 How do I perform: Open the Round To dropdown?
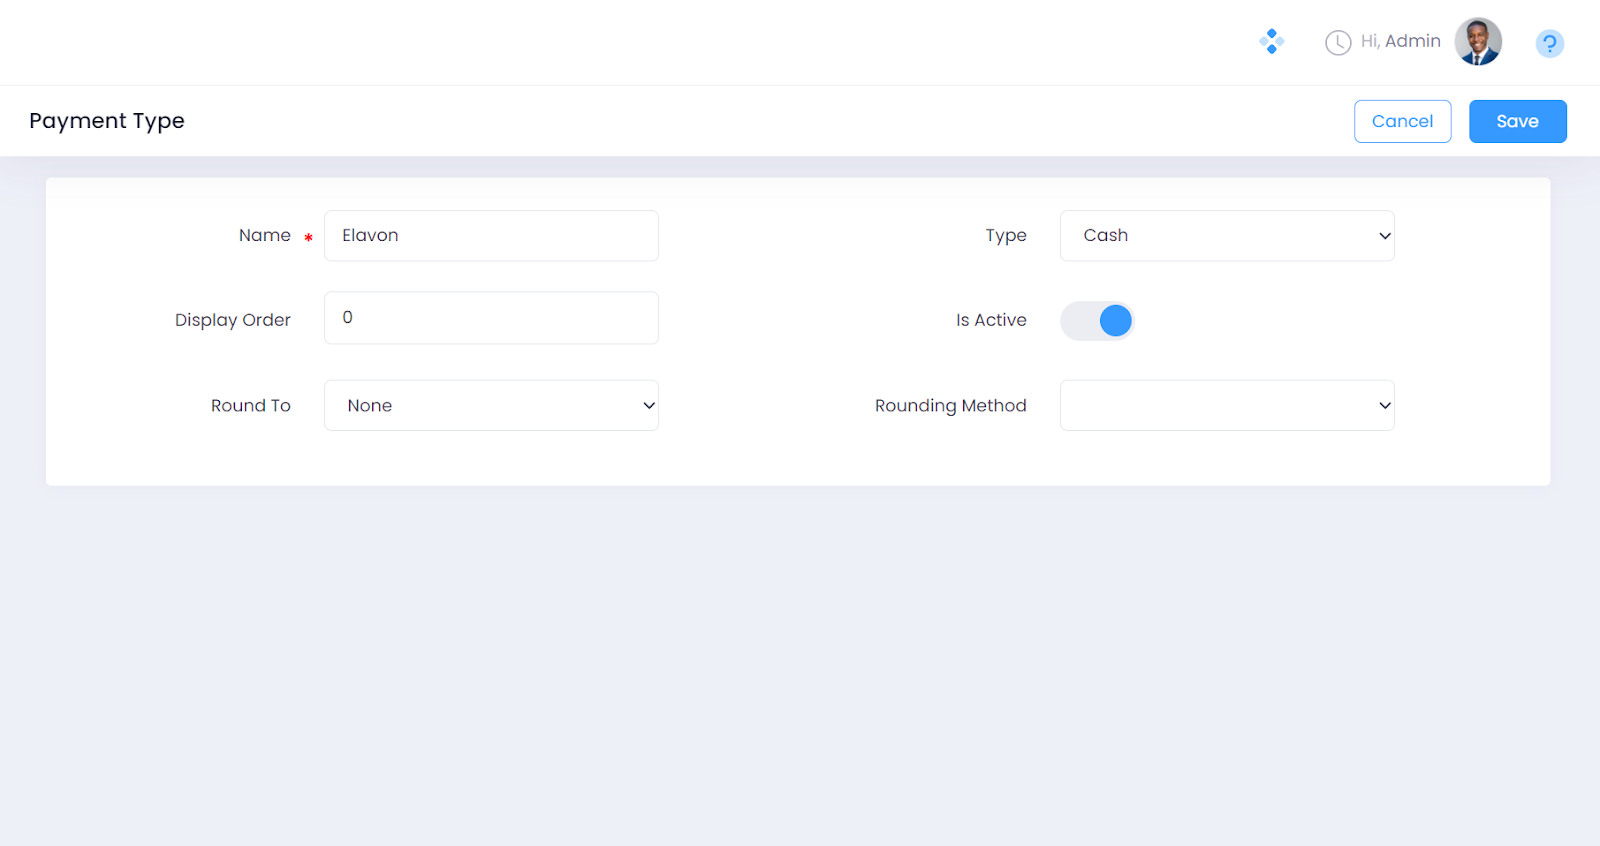click(x=491, y=406)
